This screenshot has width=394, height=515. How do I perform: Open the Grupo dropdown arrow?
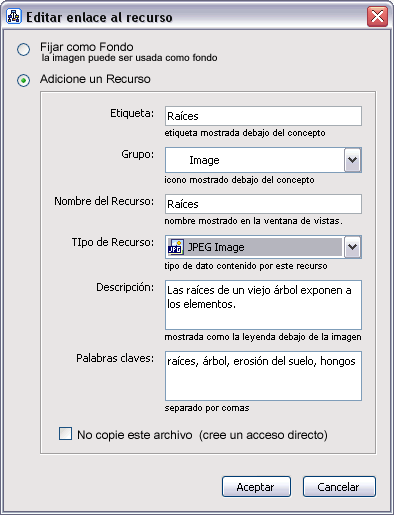[352, 160]
